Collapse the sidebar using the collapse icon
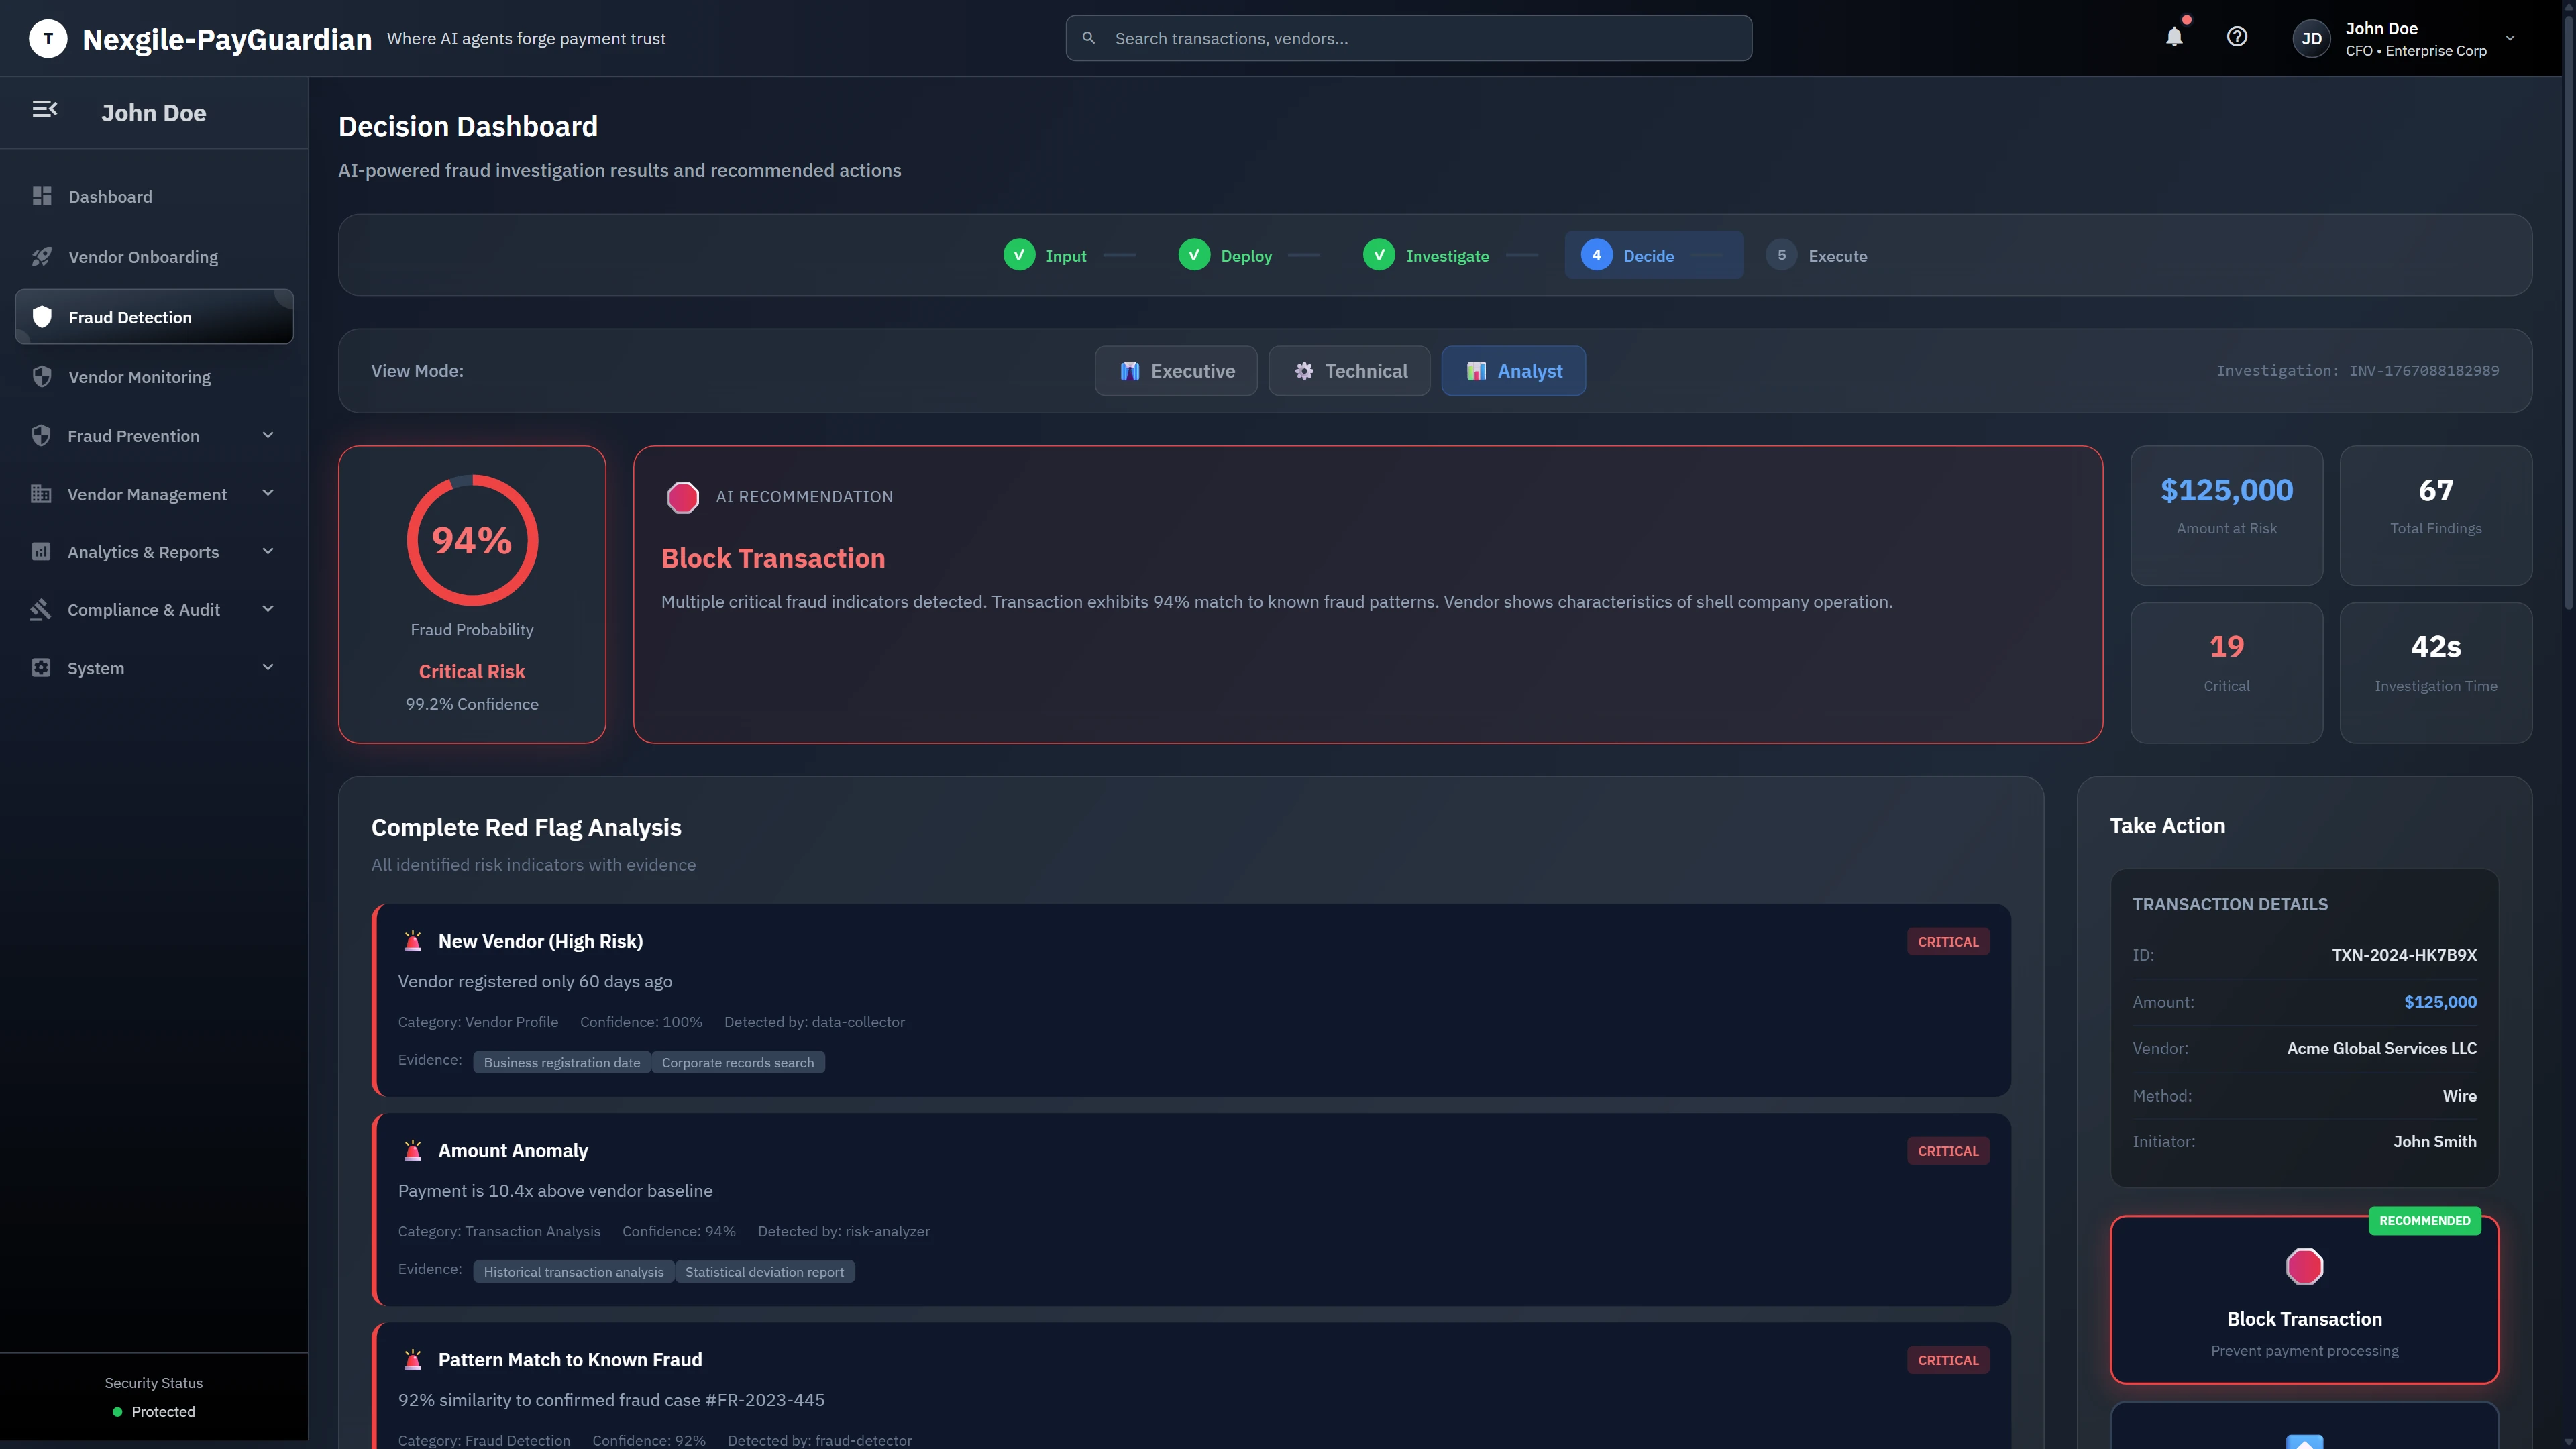Viewport: 2576px width, 1449px height. click(x=44, y=109)
